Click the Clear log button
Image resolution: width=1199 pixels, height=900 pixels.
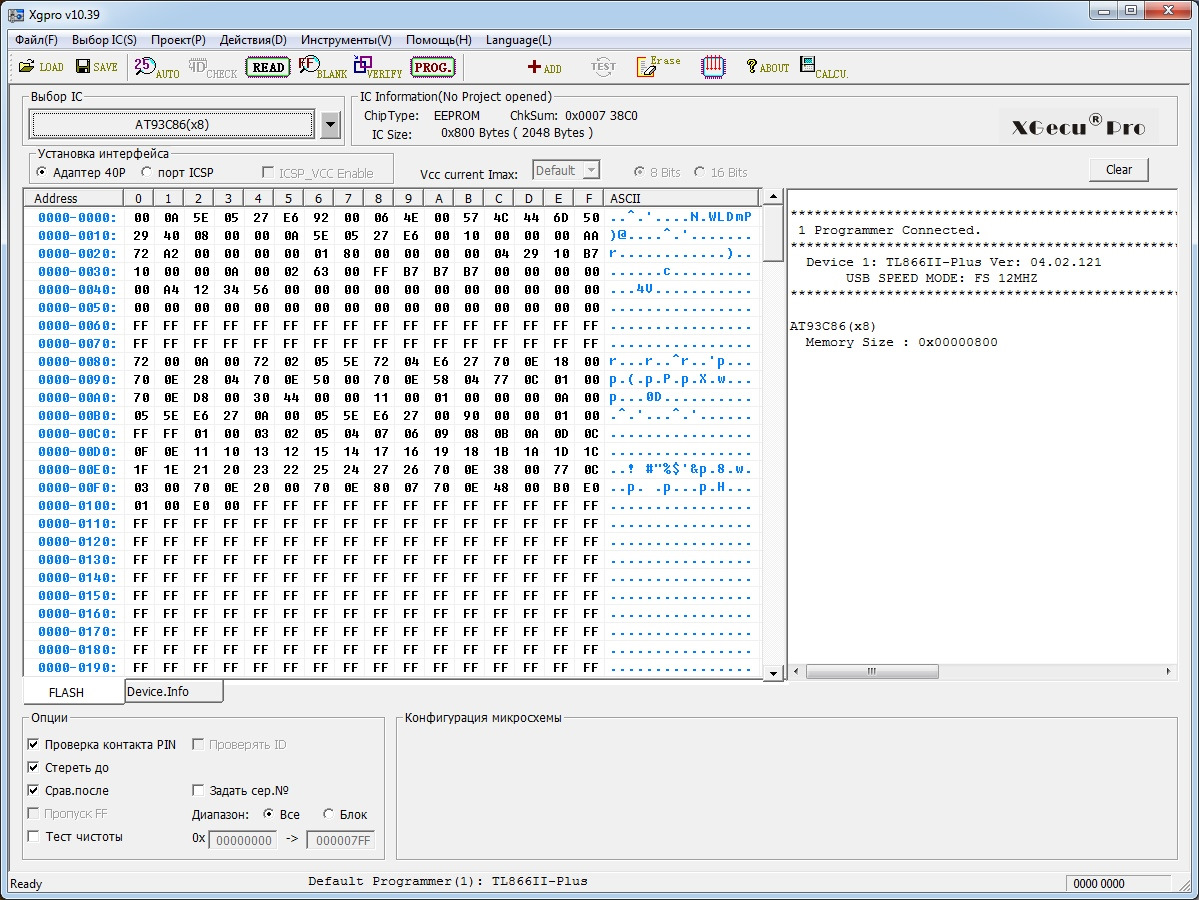(x=1118, y=170)
